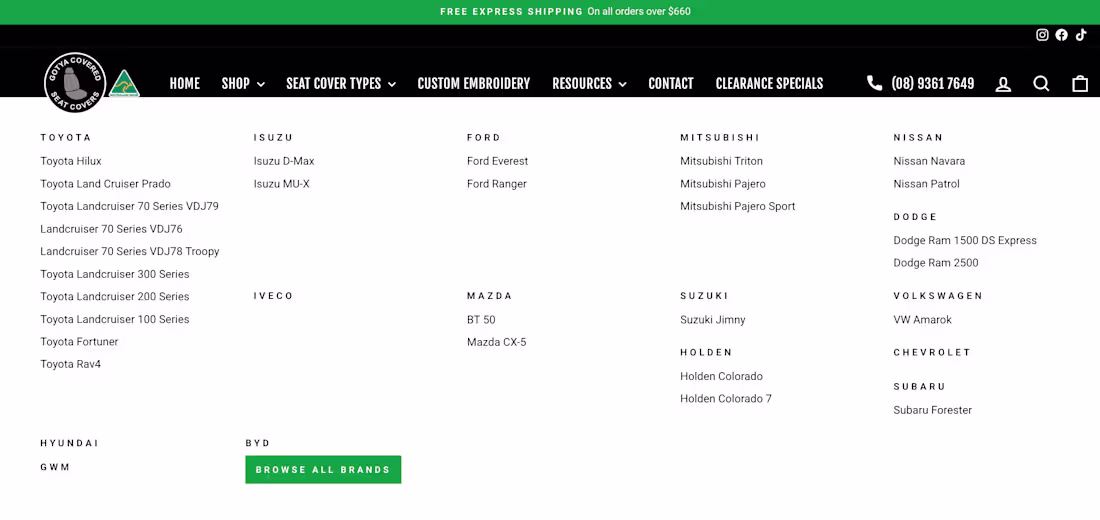Open Landcruiser 70 Series VDJ76
The image size is (1100, 520).
111,229
